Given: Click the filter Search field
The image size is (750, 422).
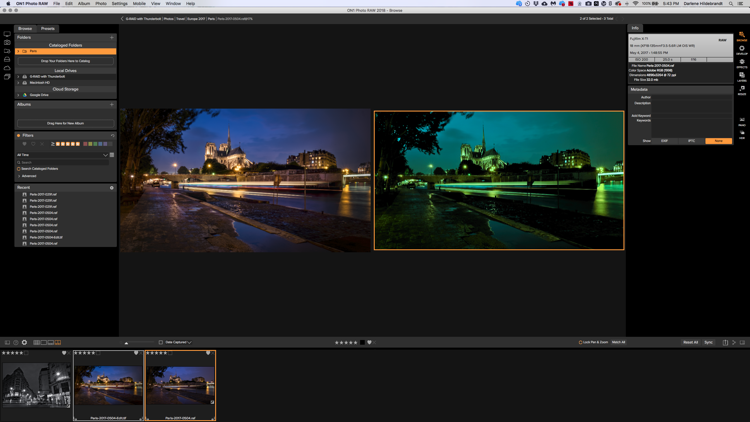Looking at the screenshot, I should pyautogui.click(x=62, y=163).
